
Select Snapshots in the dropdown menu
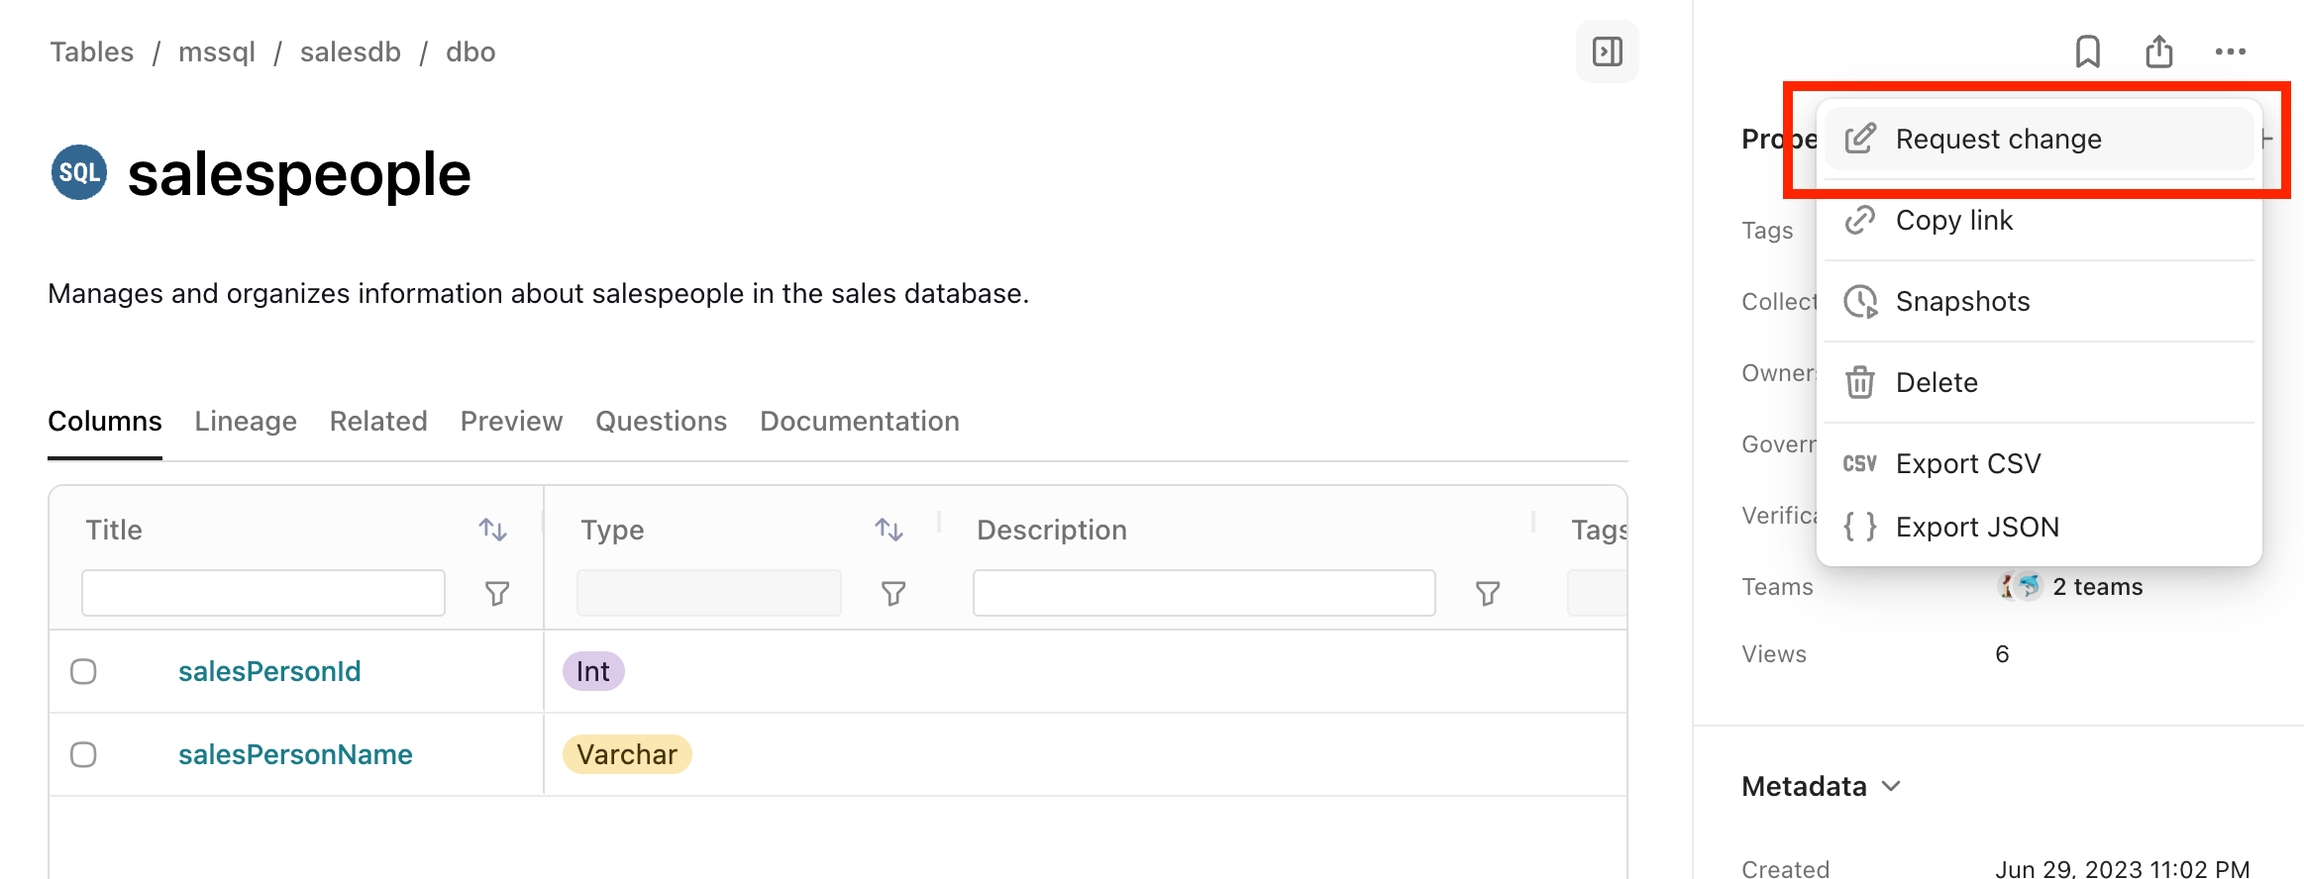click(x=1962, y=301)
